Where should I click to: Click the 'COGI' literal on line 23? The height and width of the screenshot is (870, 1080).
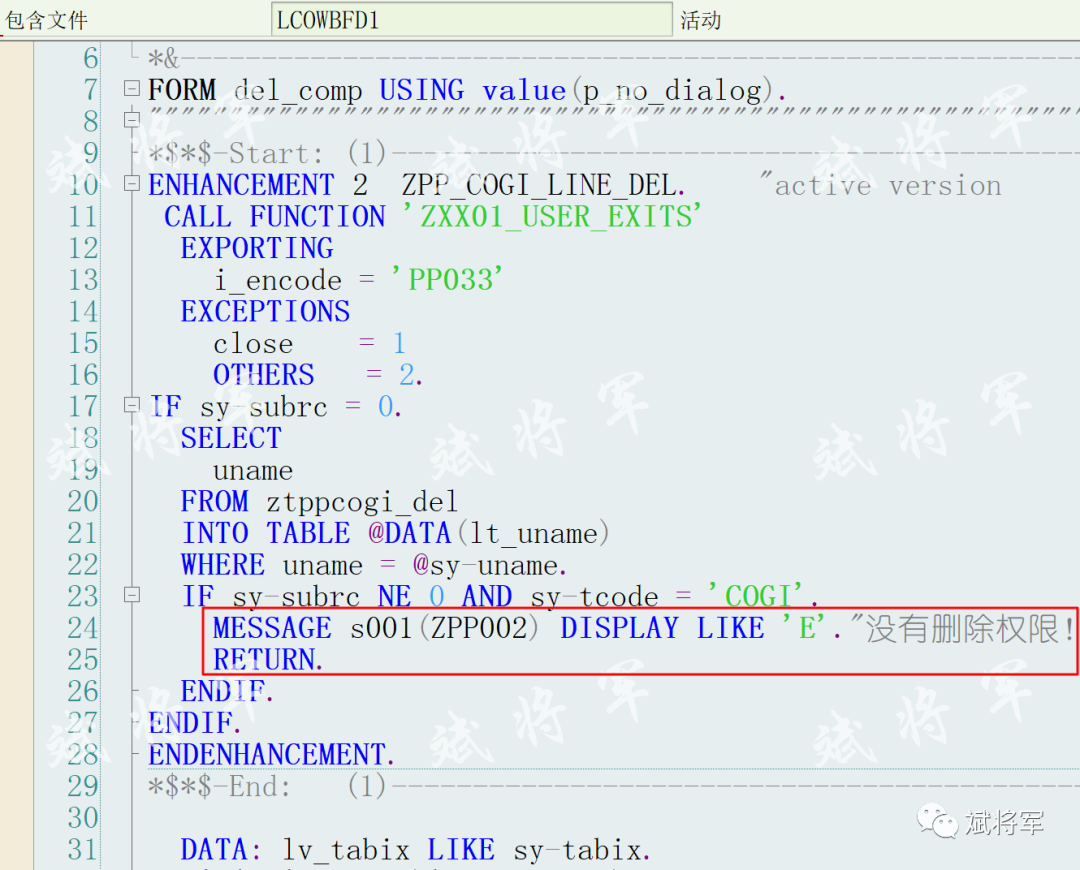757,596
